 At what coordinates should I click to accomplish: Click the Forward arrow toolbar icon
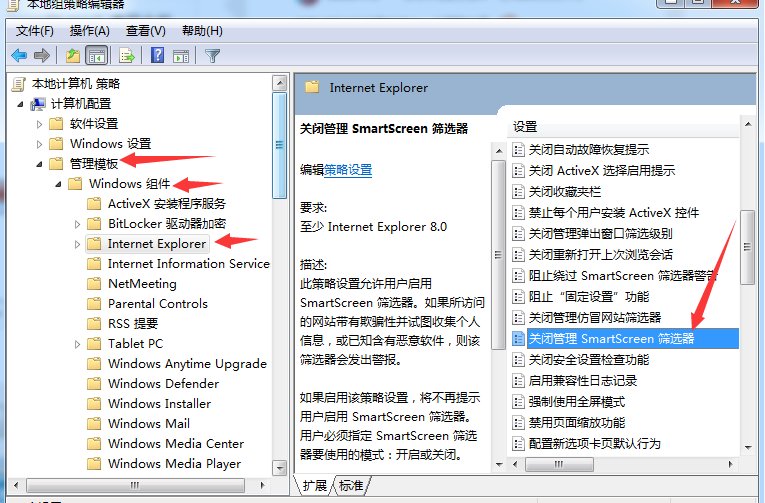(x=42, y=56)
